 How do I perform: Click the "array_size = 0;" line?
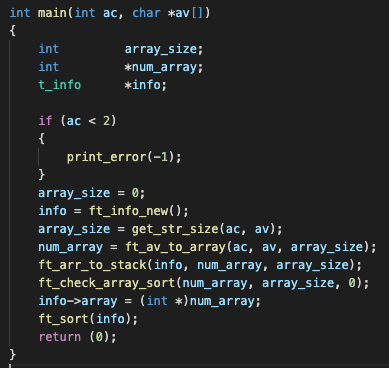(92, 193)
